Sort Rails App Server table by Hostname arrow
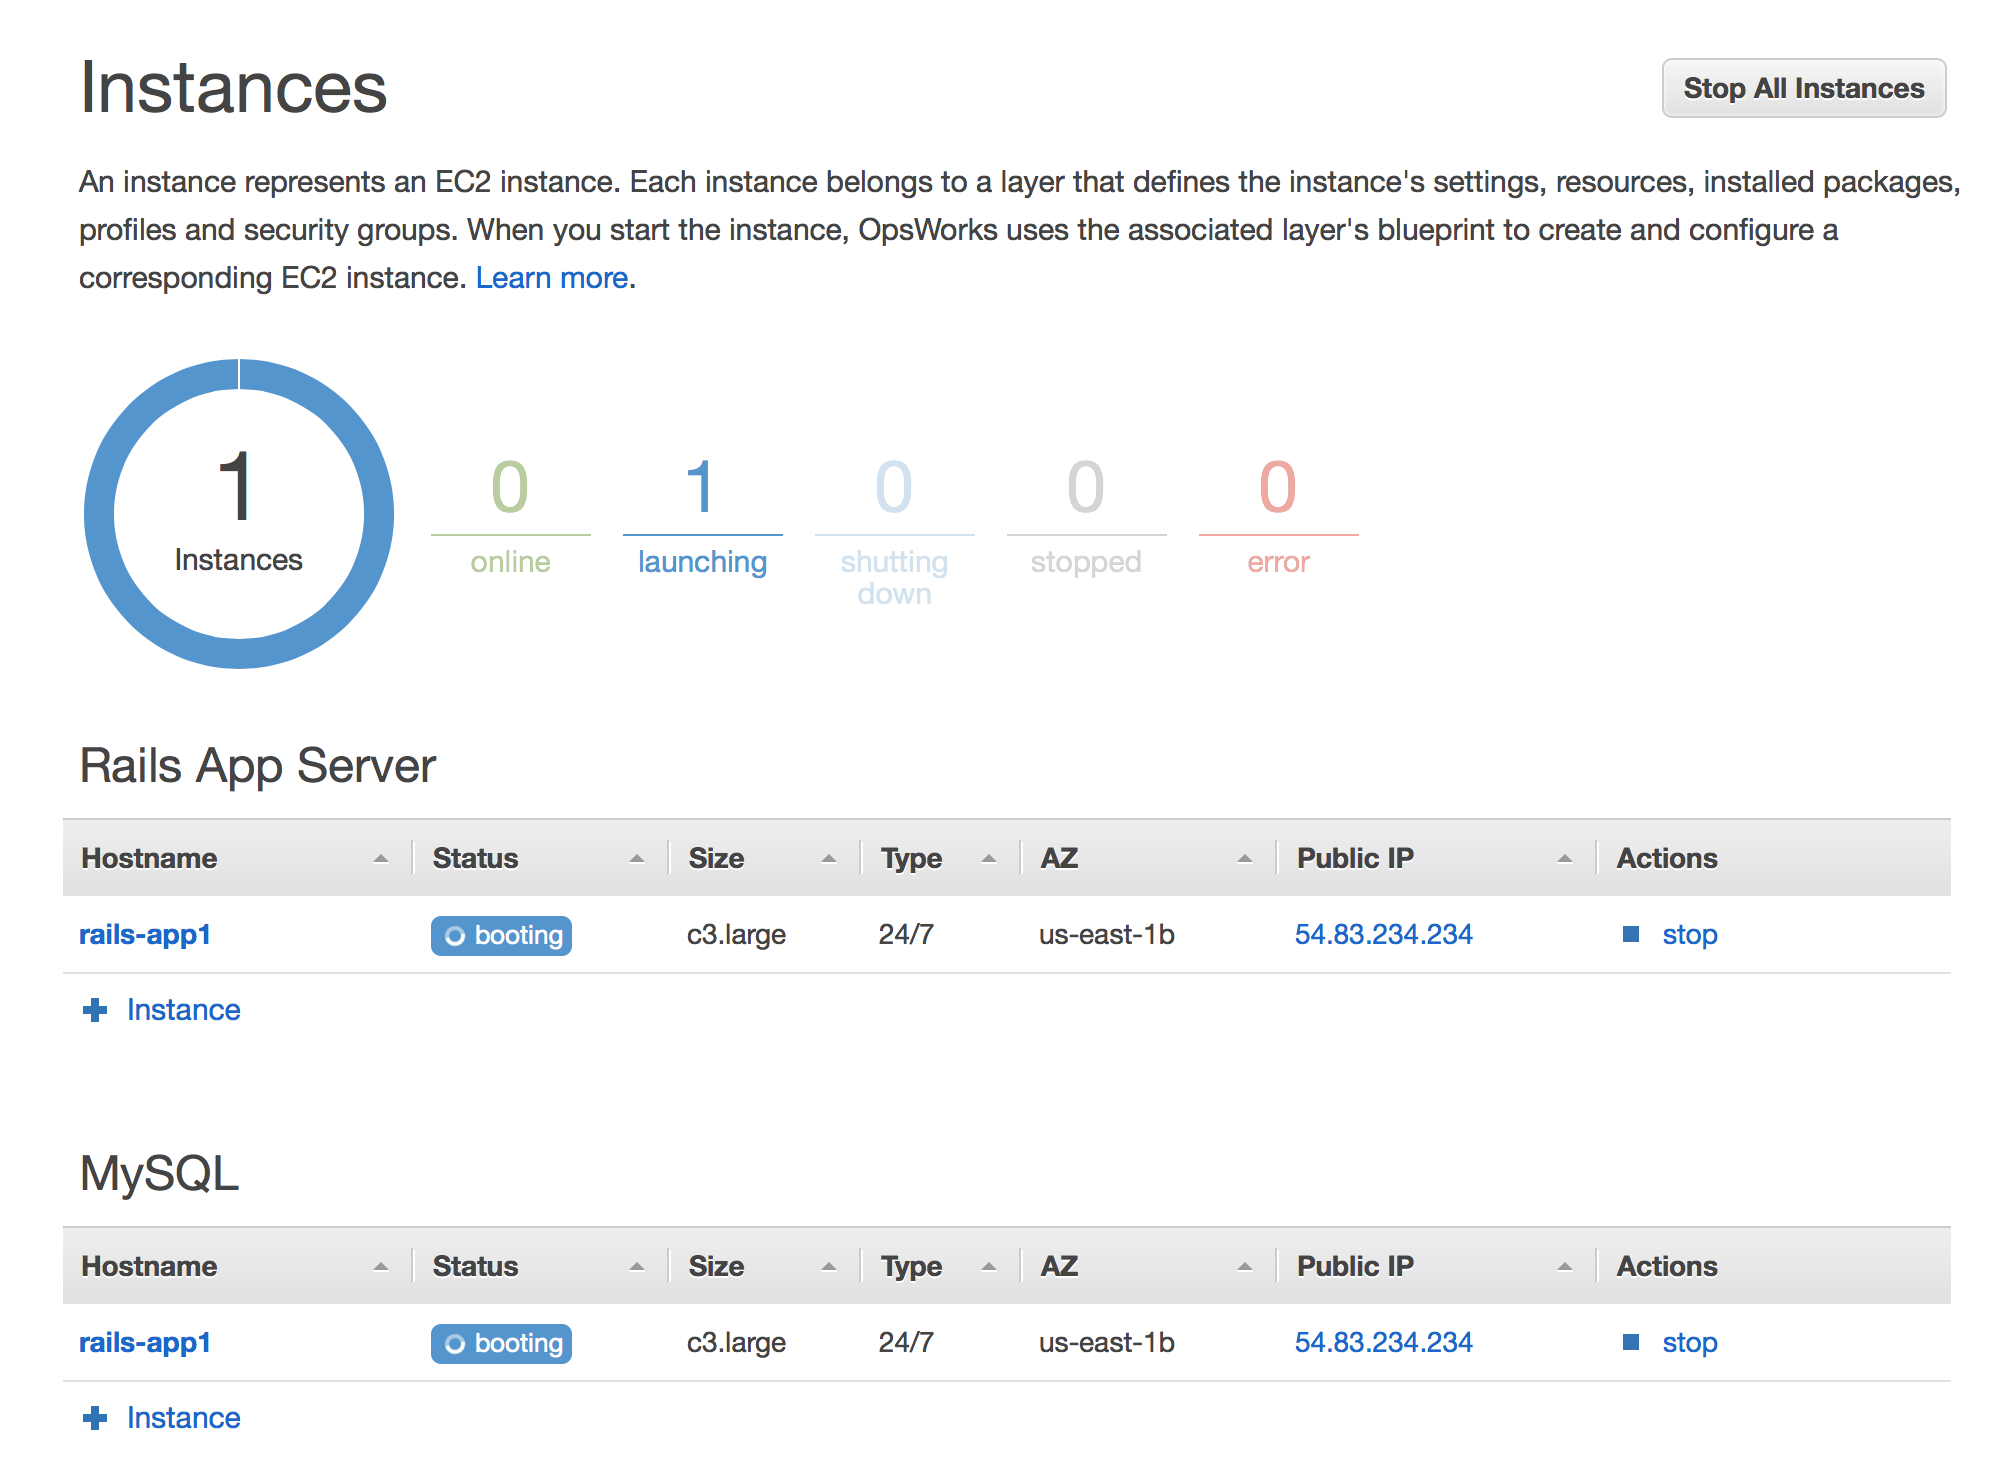Screen dimensions: 1993x1482 point(380,859)
